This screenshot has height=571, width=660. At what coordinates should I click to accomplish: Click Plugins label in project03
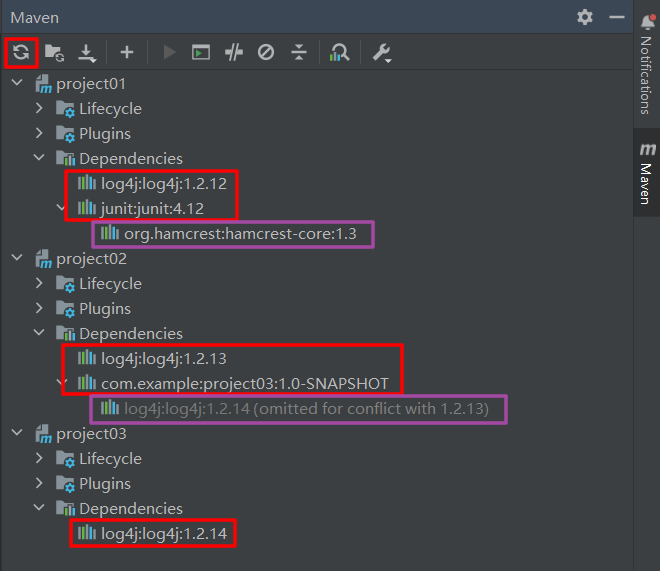105,484
